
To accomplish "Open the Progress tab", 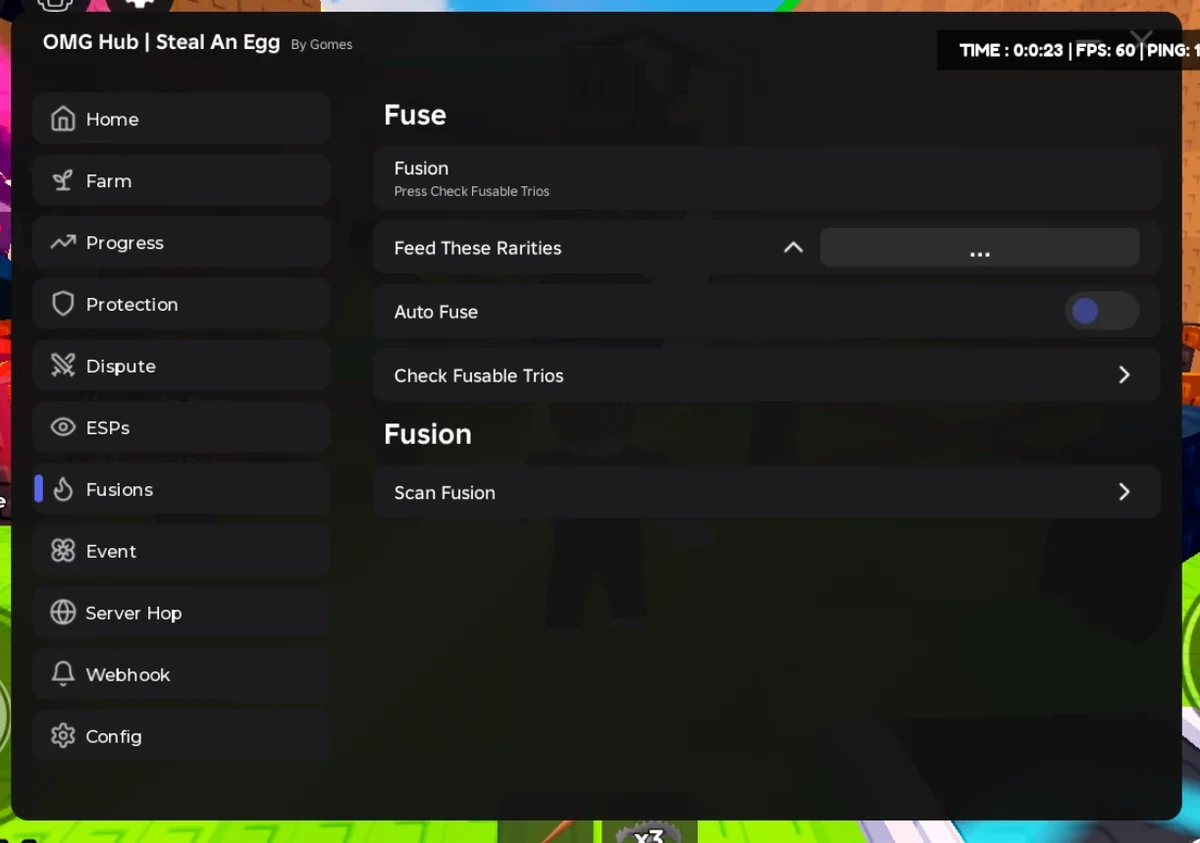I will pyautogui.click(x=181, y=243).
